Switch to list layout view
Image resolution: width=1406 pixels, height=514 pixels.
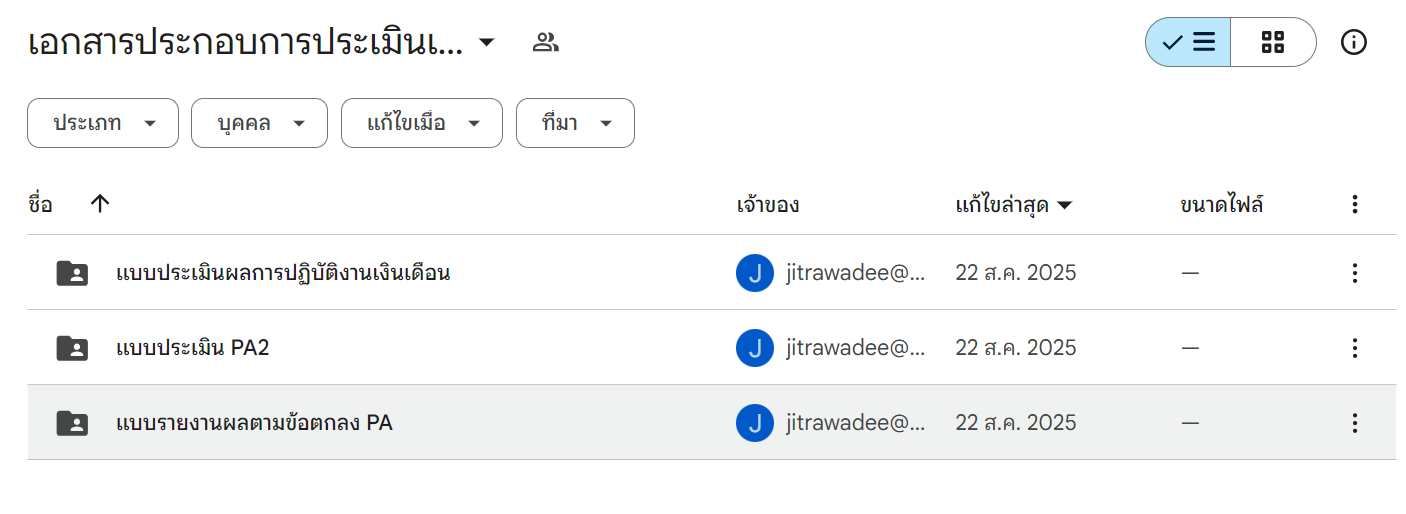click(x=1189, y=42)
